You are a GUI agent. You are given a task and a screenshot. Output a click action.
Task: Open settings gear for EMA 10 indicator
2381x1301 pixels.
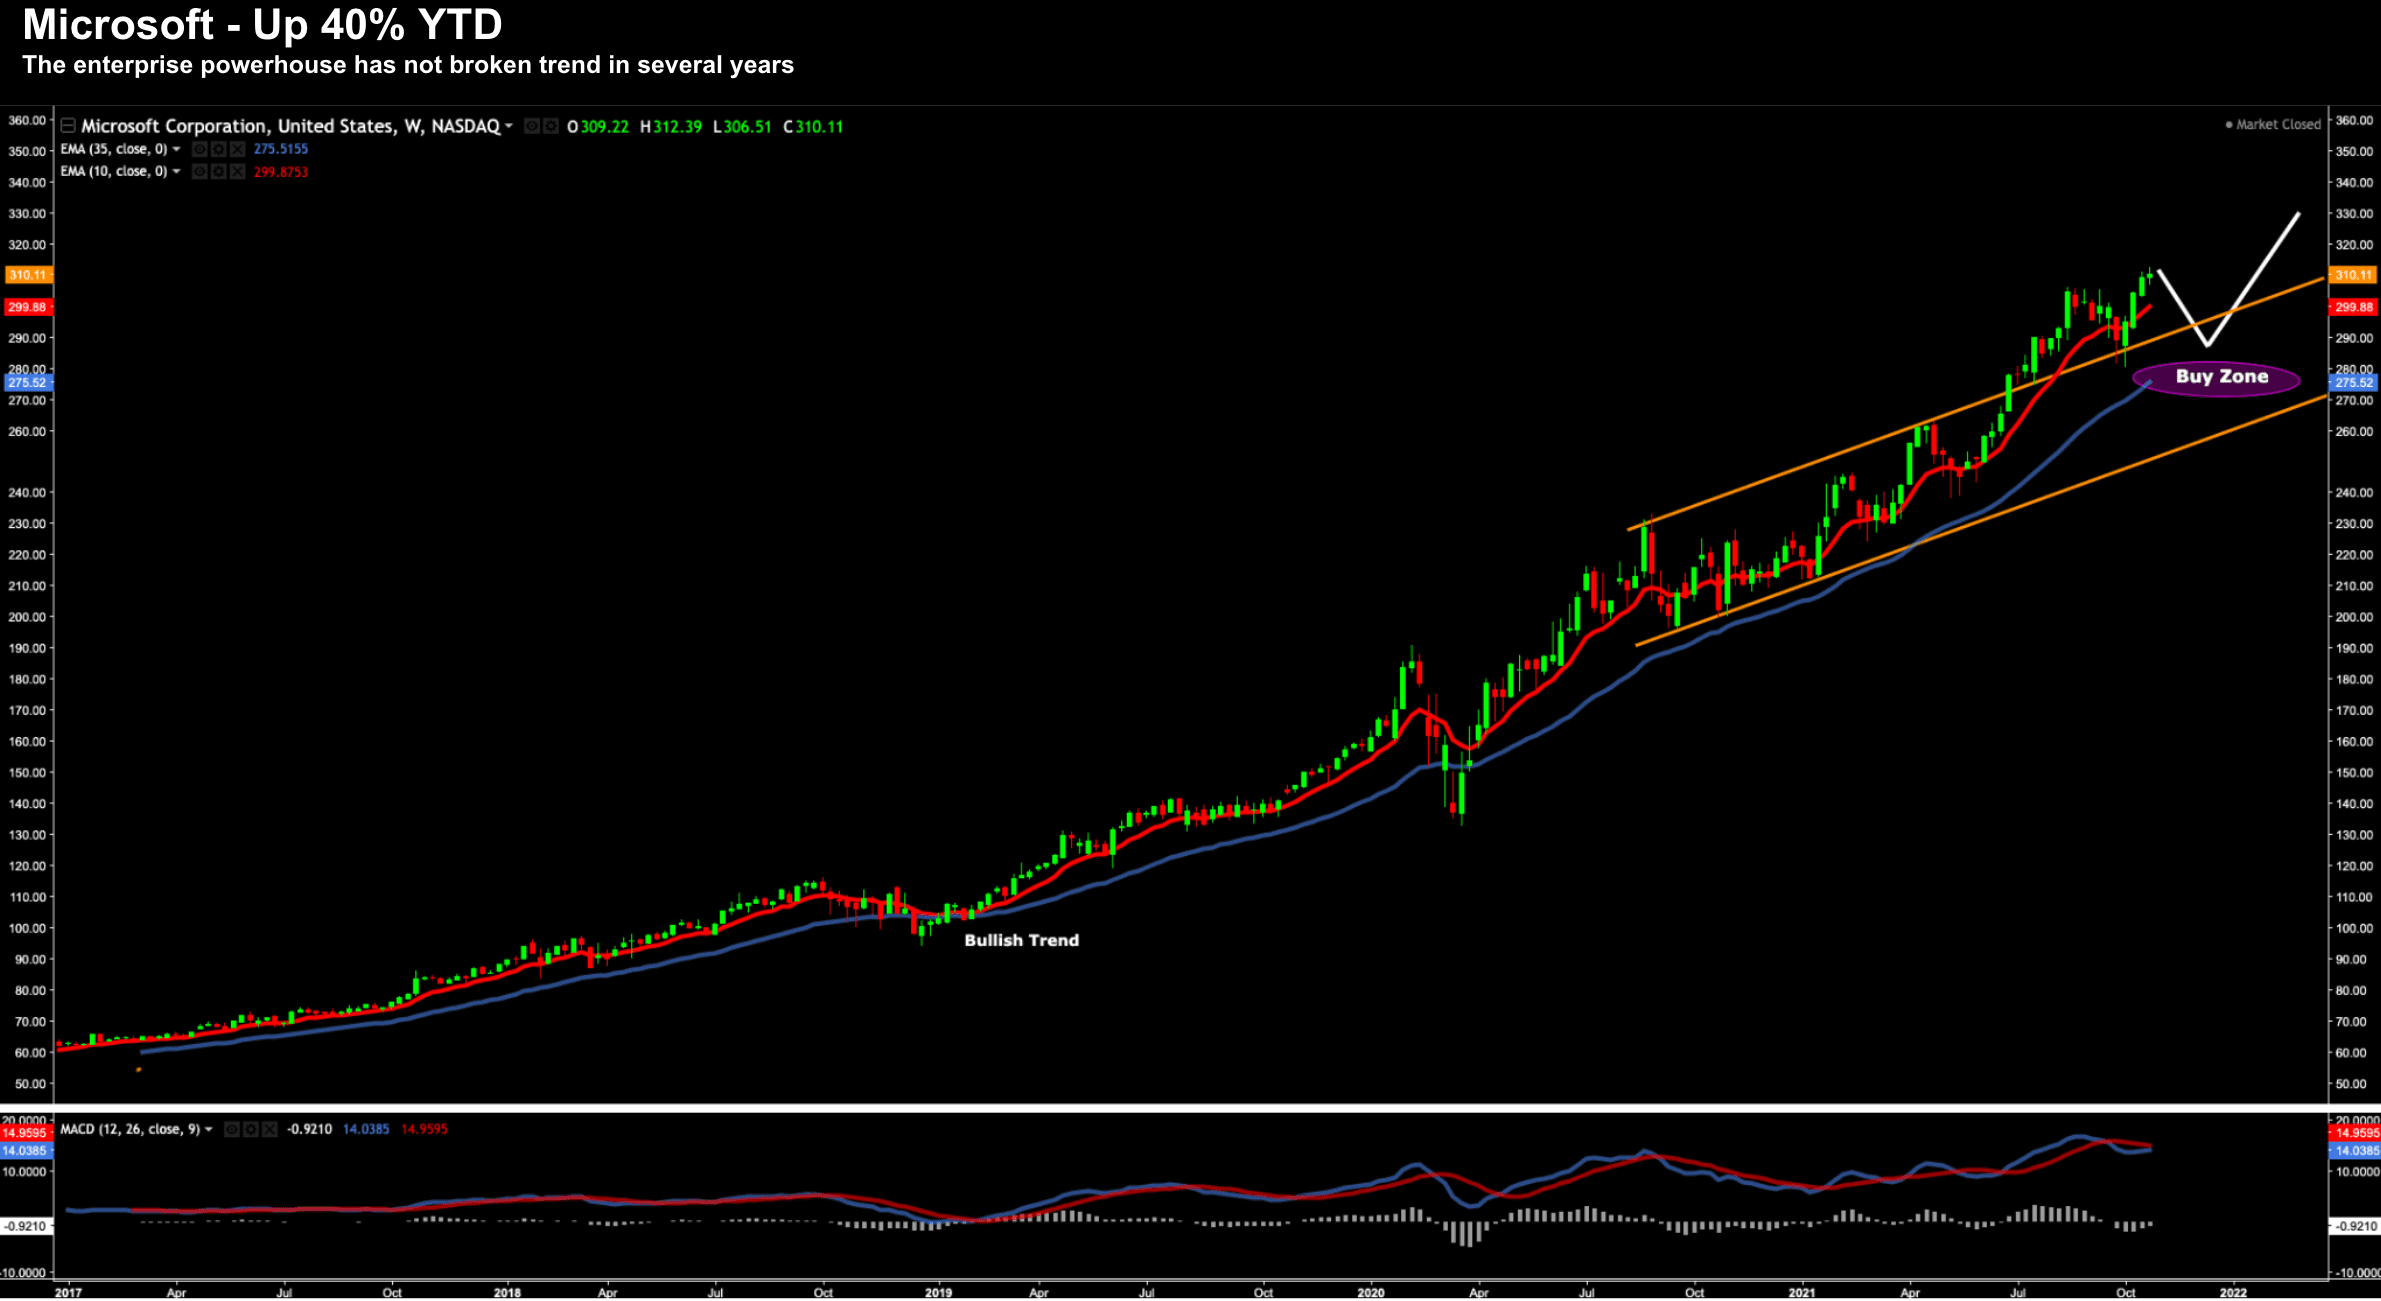(218, 172)
